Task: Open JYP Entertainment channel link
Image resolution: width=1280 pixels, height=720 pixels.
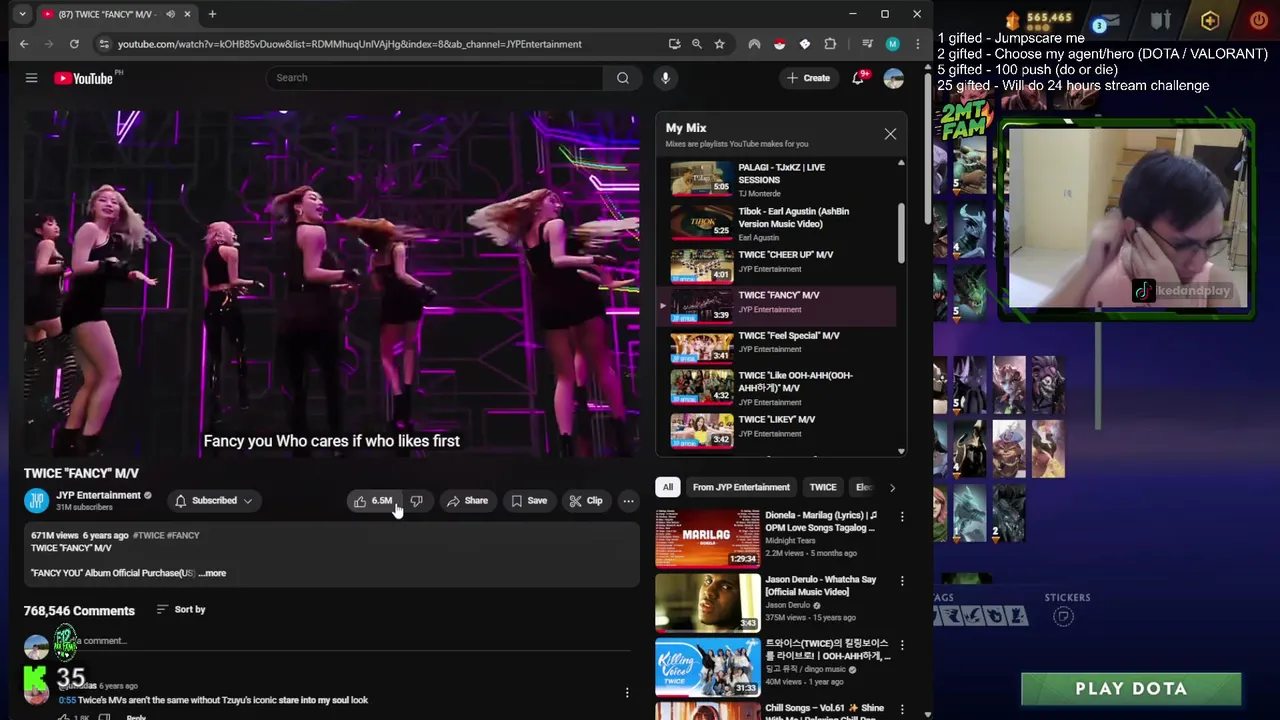Action: (98, 496)
